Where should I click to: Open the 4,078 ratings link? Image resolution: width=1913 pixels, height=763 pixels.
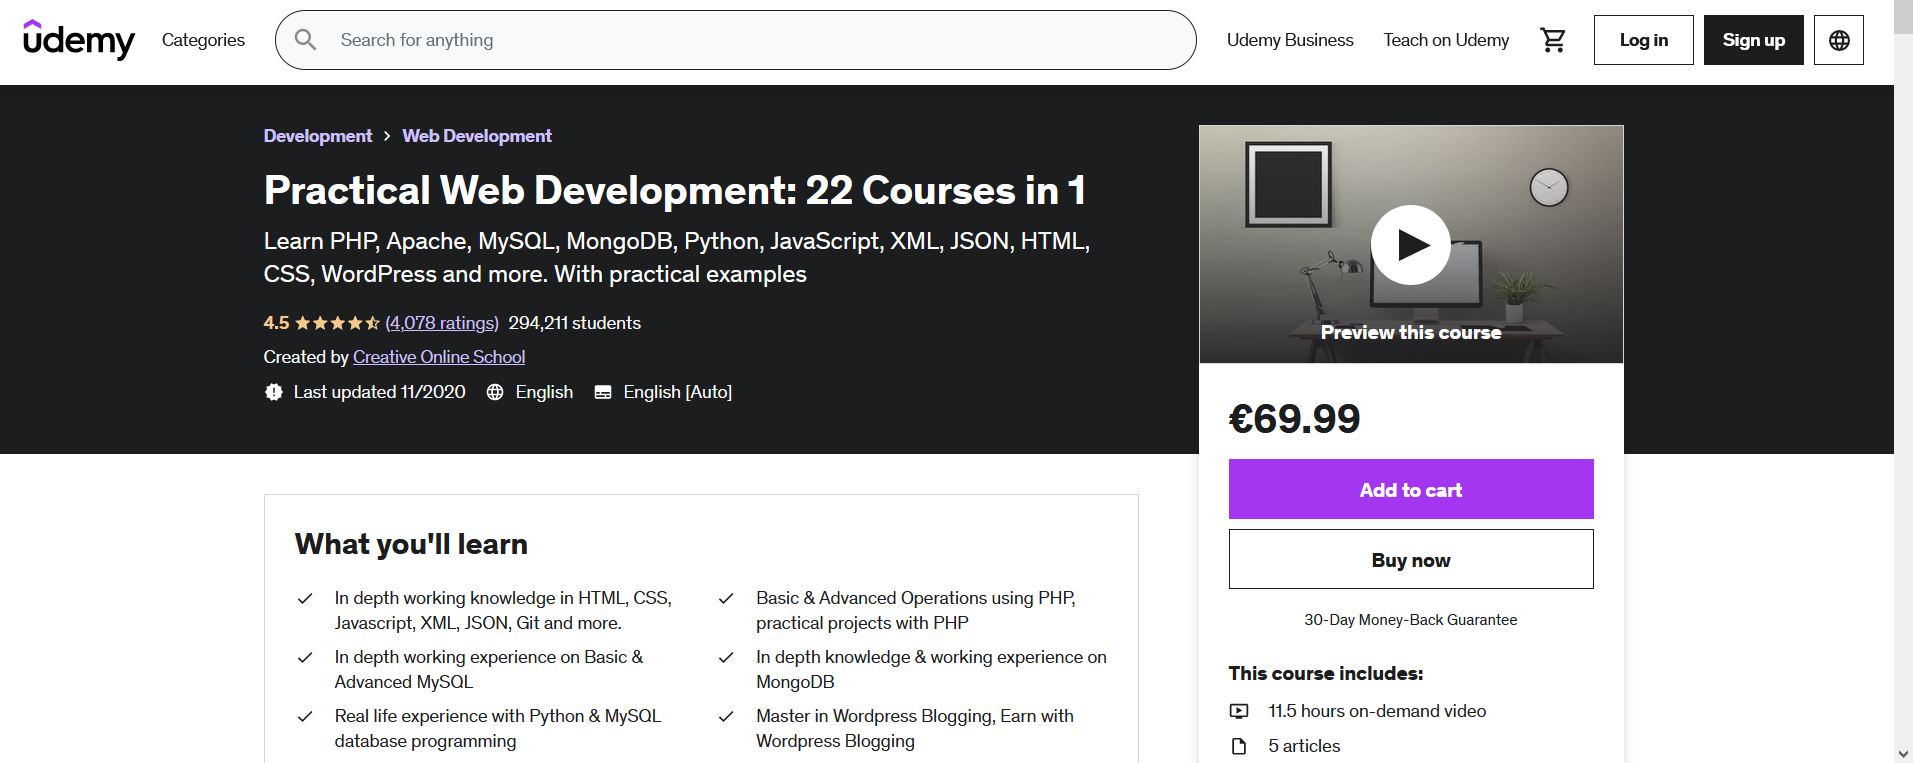coord(441,323)
